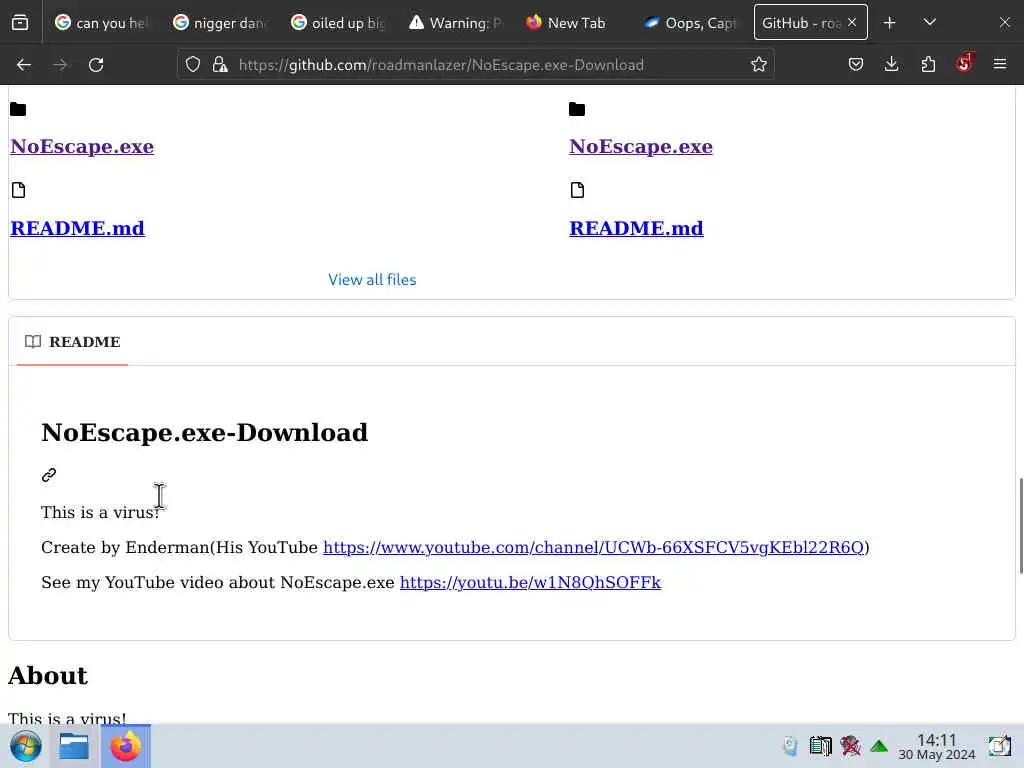Click the leftmost blue system tray icon
The image size is (1024, 768).
point(790,746)
